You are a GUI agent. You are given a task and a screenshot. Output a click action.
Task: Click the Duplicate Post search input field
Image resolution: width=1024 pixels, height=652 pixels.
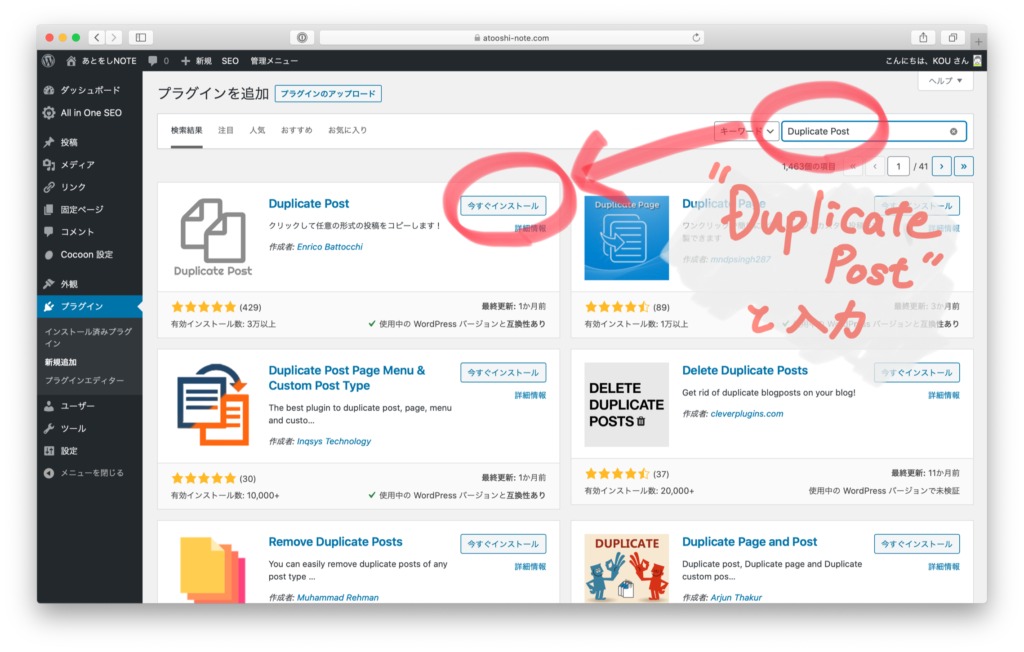click(862, 131)
